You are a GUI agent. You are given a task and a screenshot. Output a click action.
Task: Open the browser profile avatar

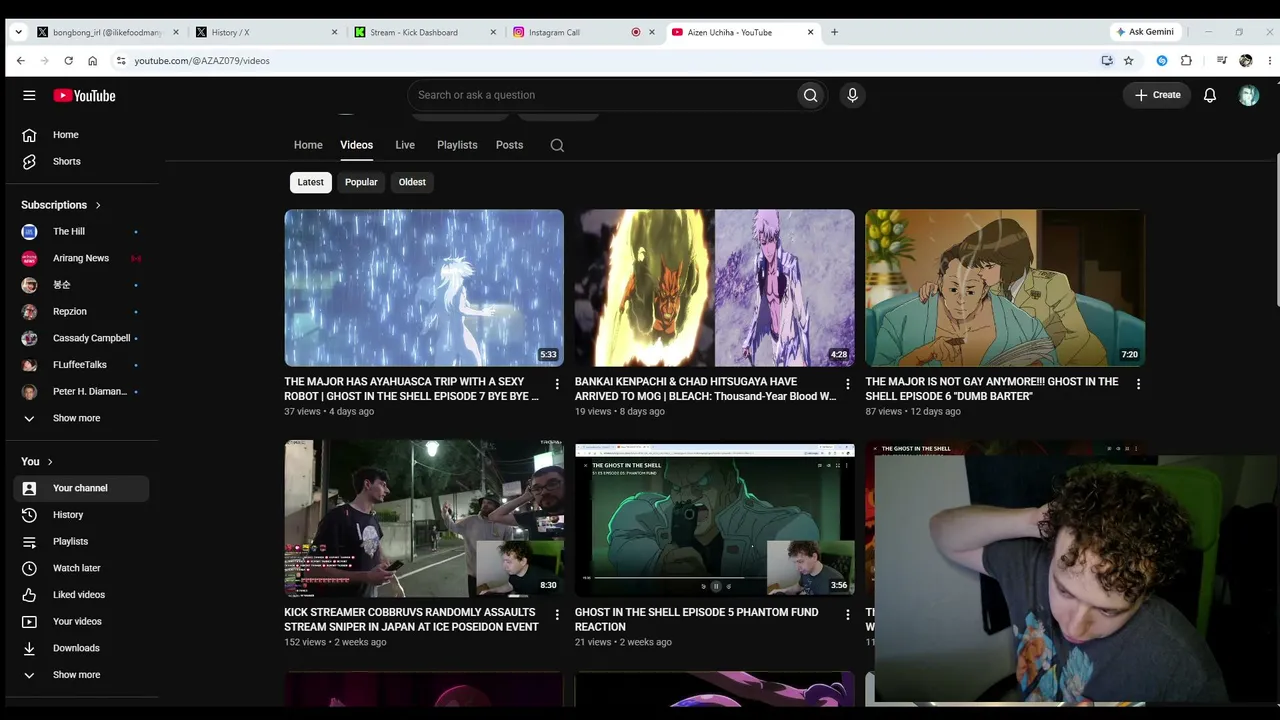pos(1245,60)
